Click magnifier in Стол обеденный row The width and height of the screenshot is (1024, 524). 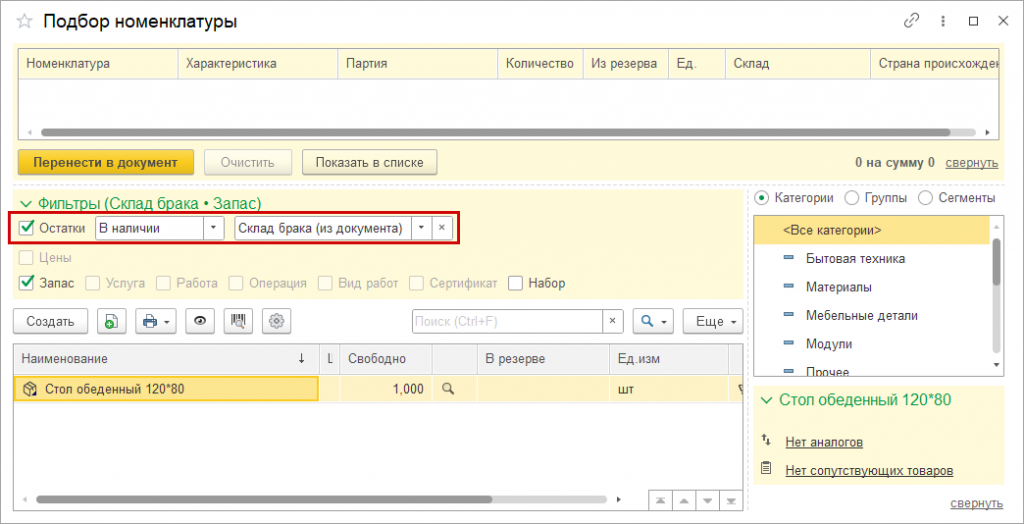(448, 389)
